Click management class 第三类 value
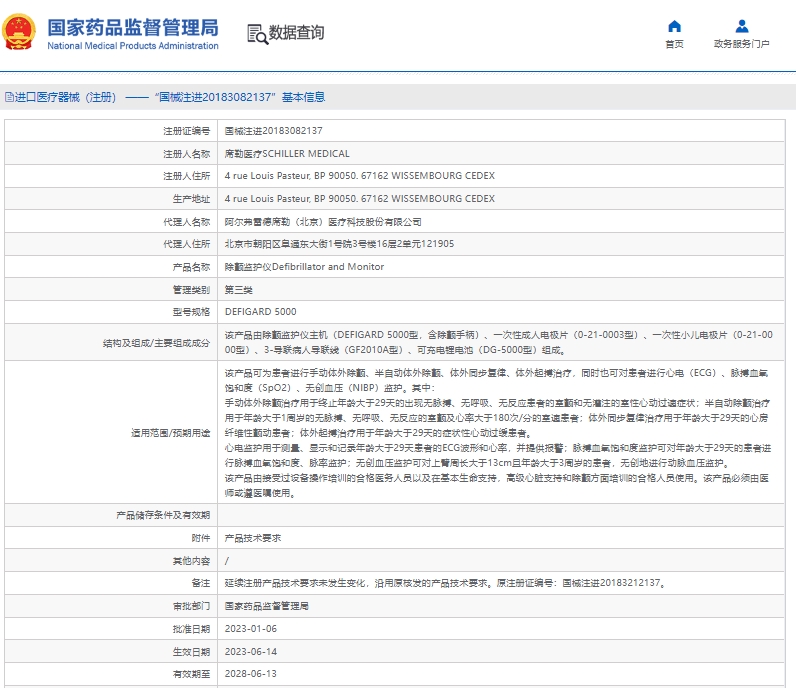 (239, 290)
